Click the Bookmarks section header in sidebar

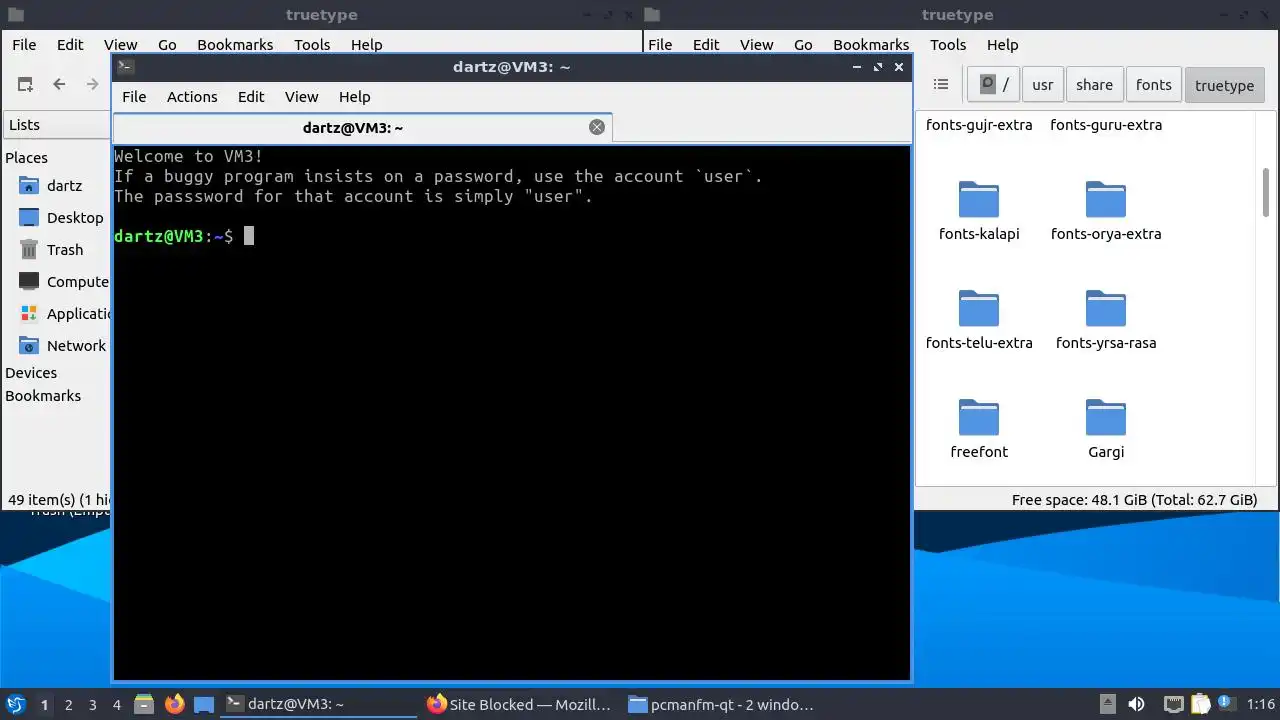click(43, 396)
